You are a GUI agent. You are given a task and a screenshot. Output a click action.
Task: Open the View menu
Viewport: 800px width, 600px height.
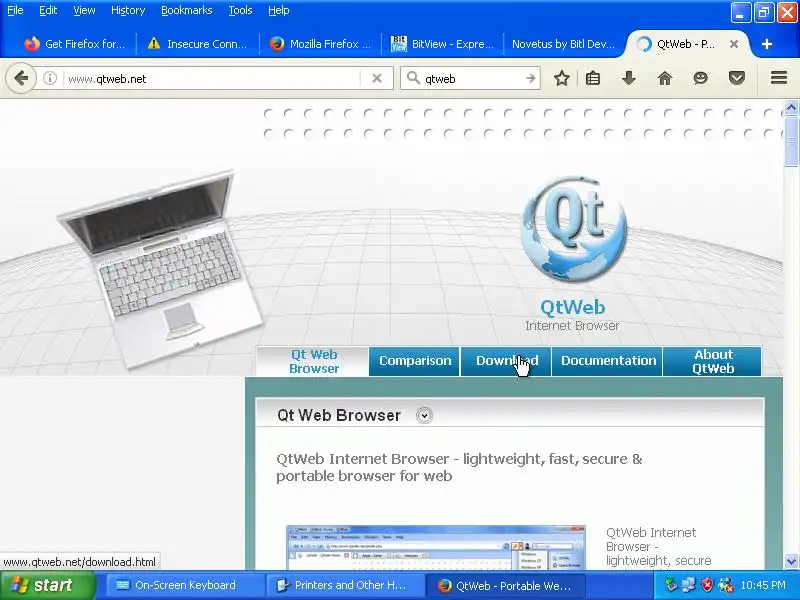coord(84,10)
